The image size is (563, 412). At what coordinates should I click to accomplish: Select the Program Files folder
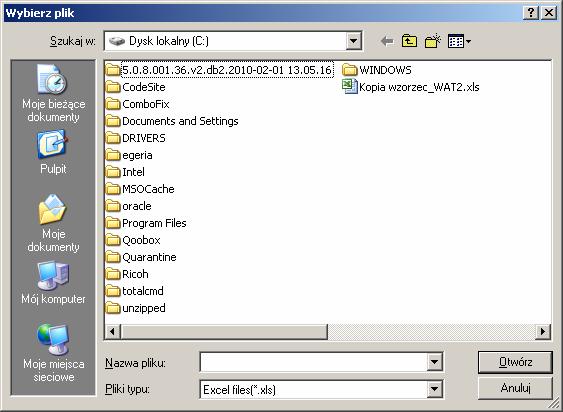tap(146, 223)
